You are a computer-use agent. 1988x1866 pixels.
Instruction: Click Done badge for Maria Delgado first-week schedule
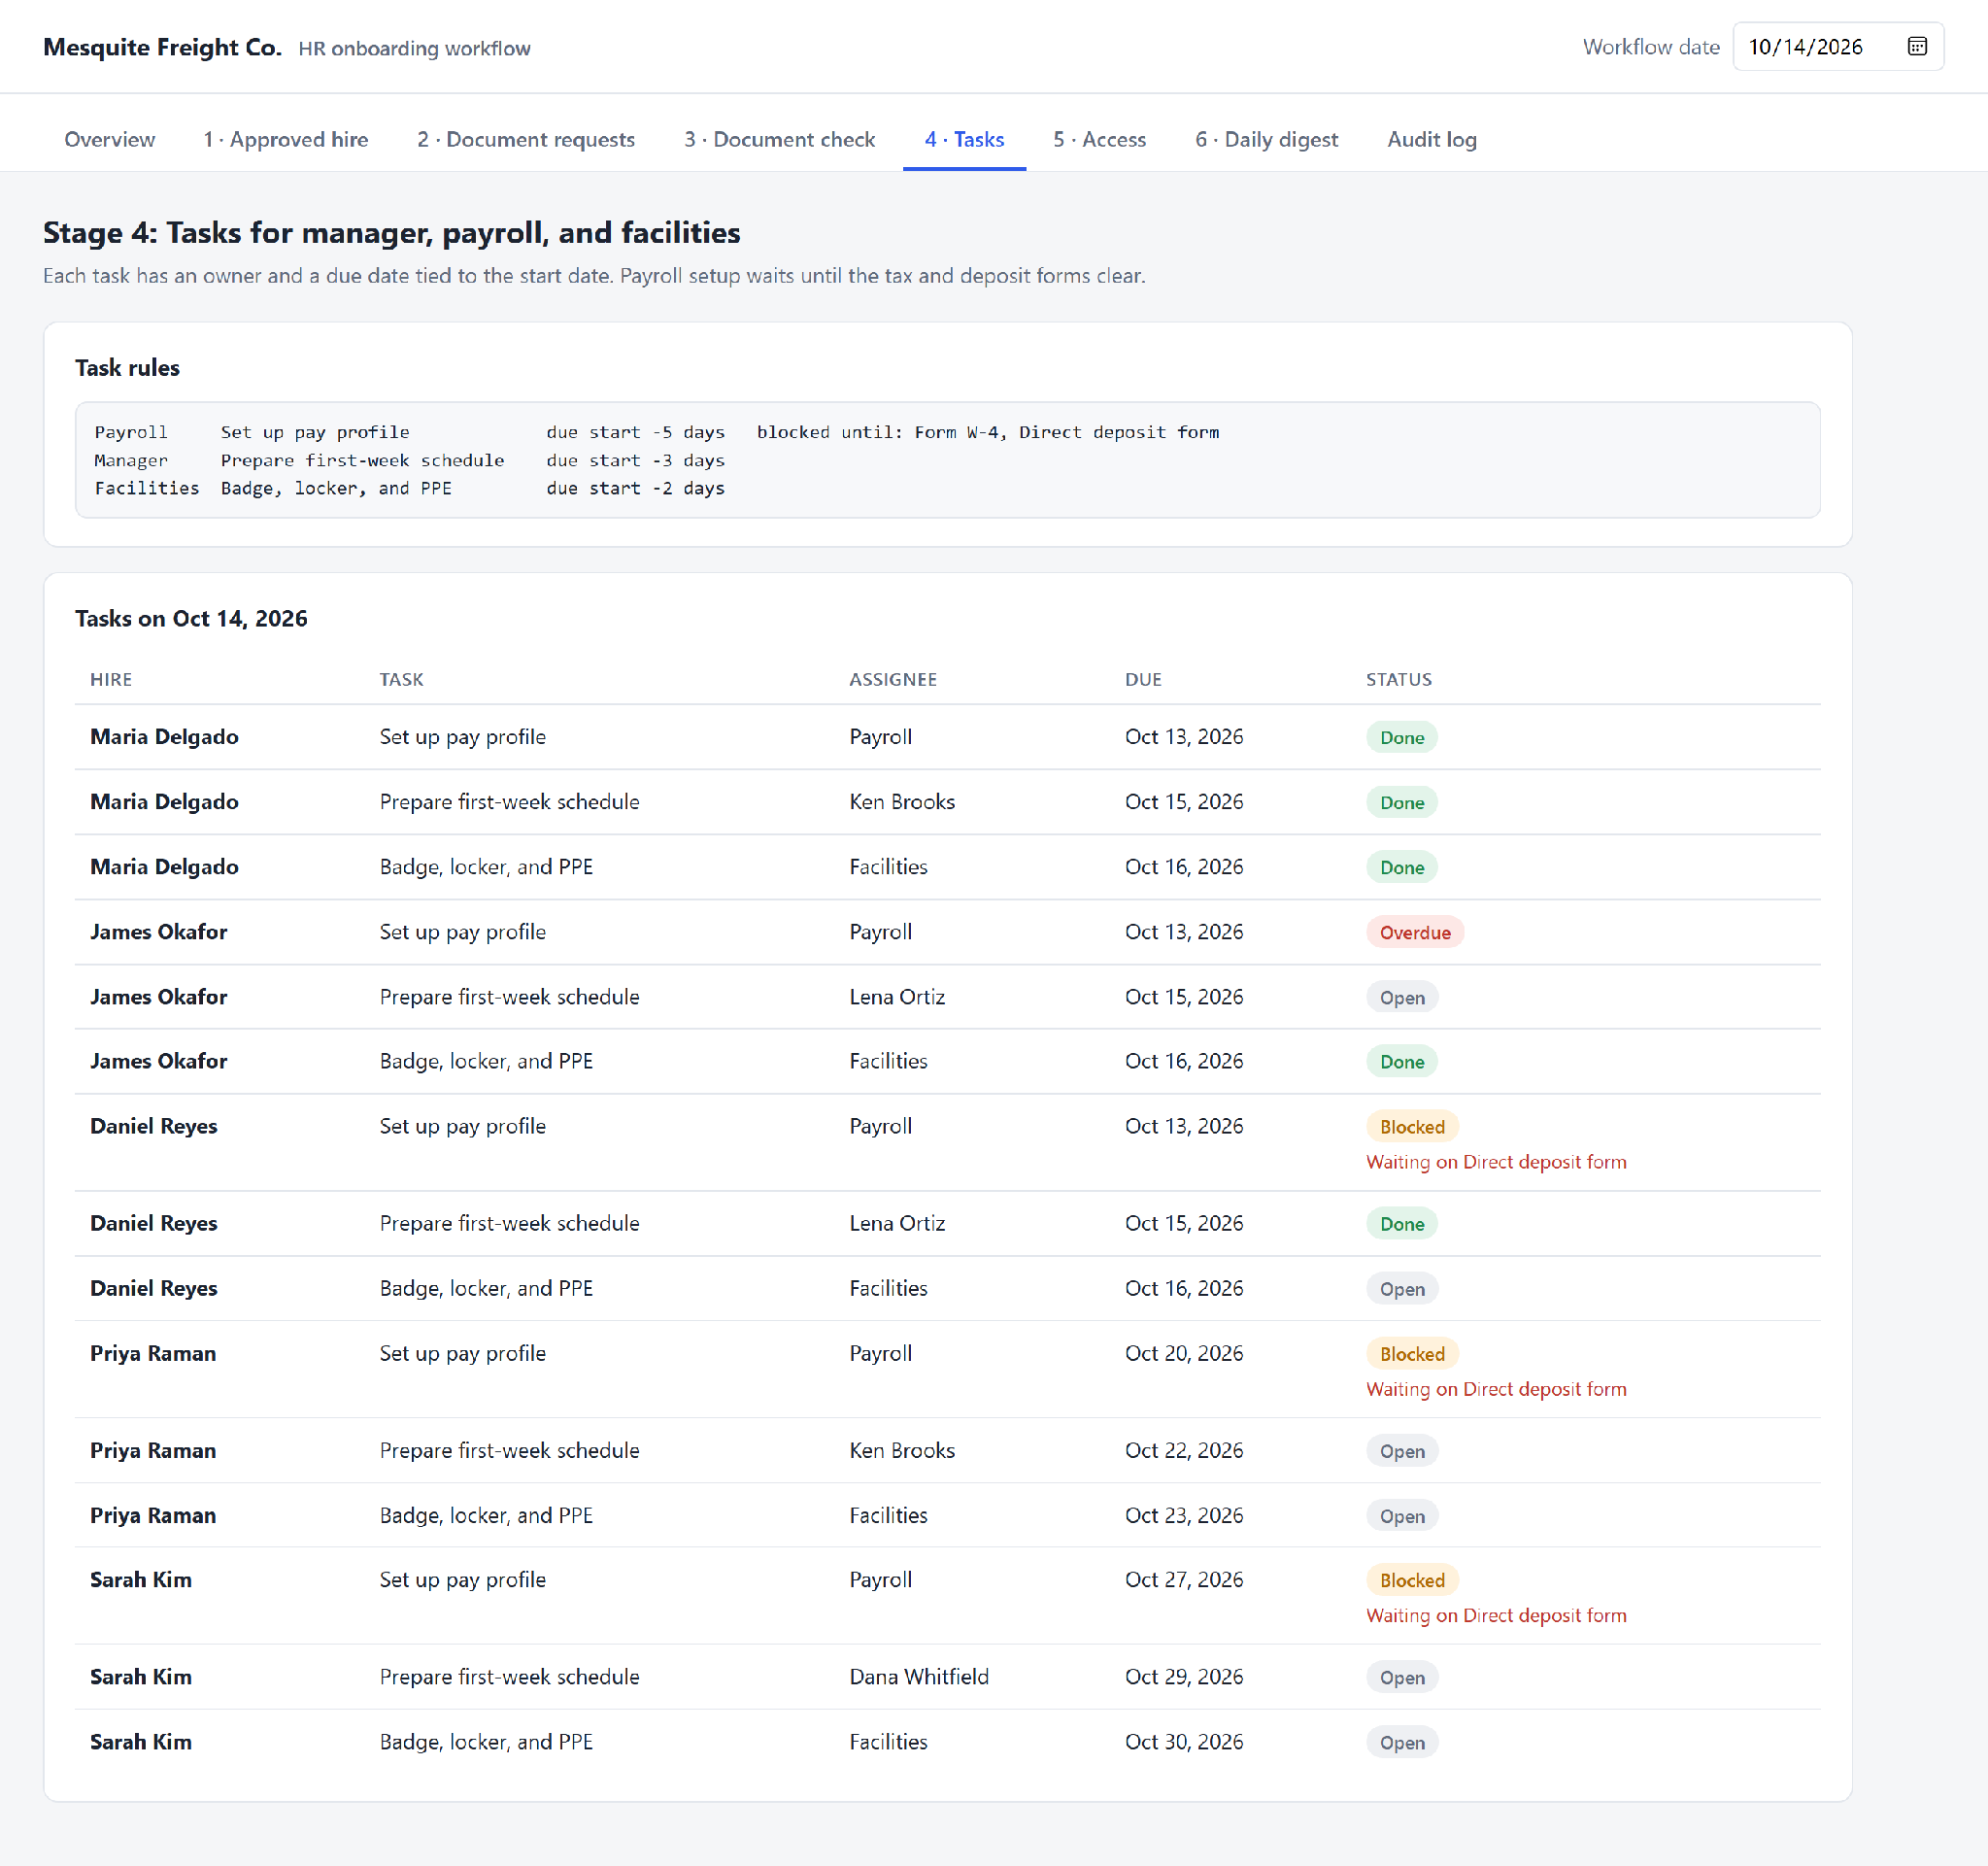(x=1401, y=802)
